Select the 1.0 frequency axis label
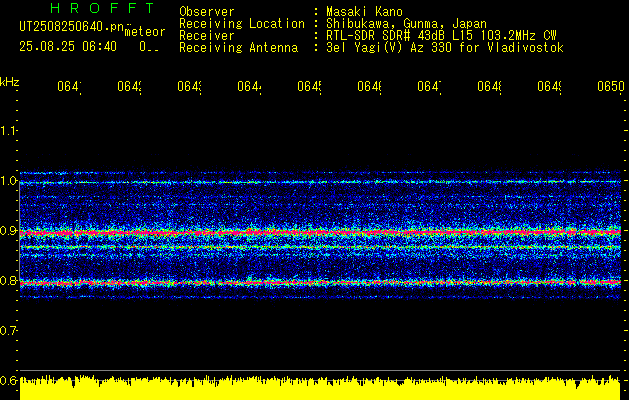629x400 pixels. [8, 181]
